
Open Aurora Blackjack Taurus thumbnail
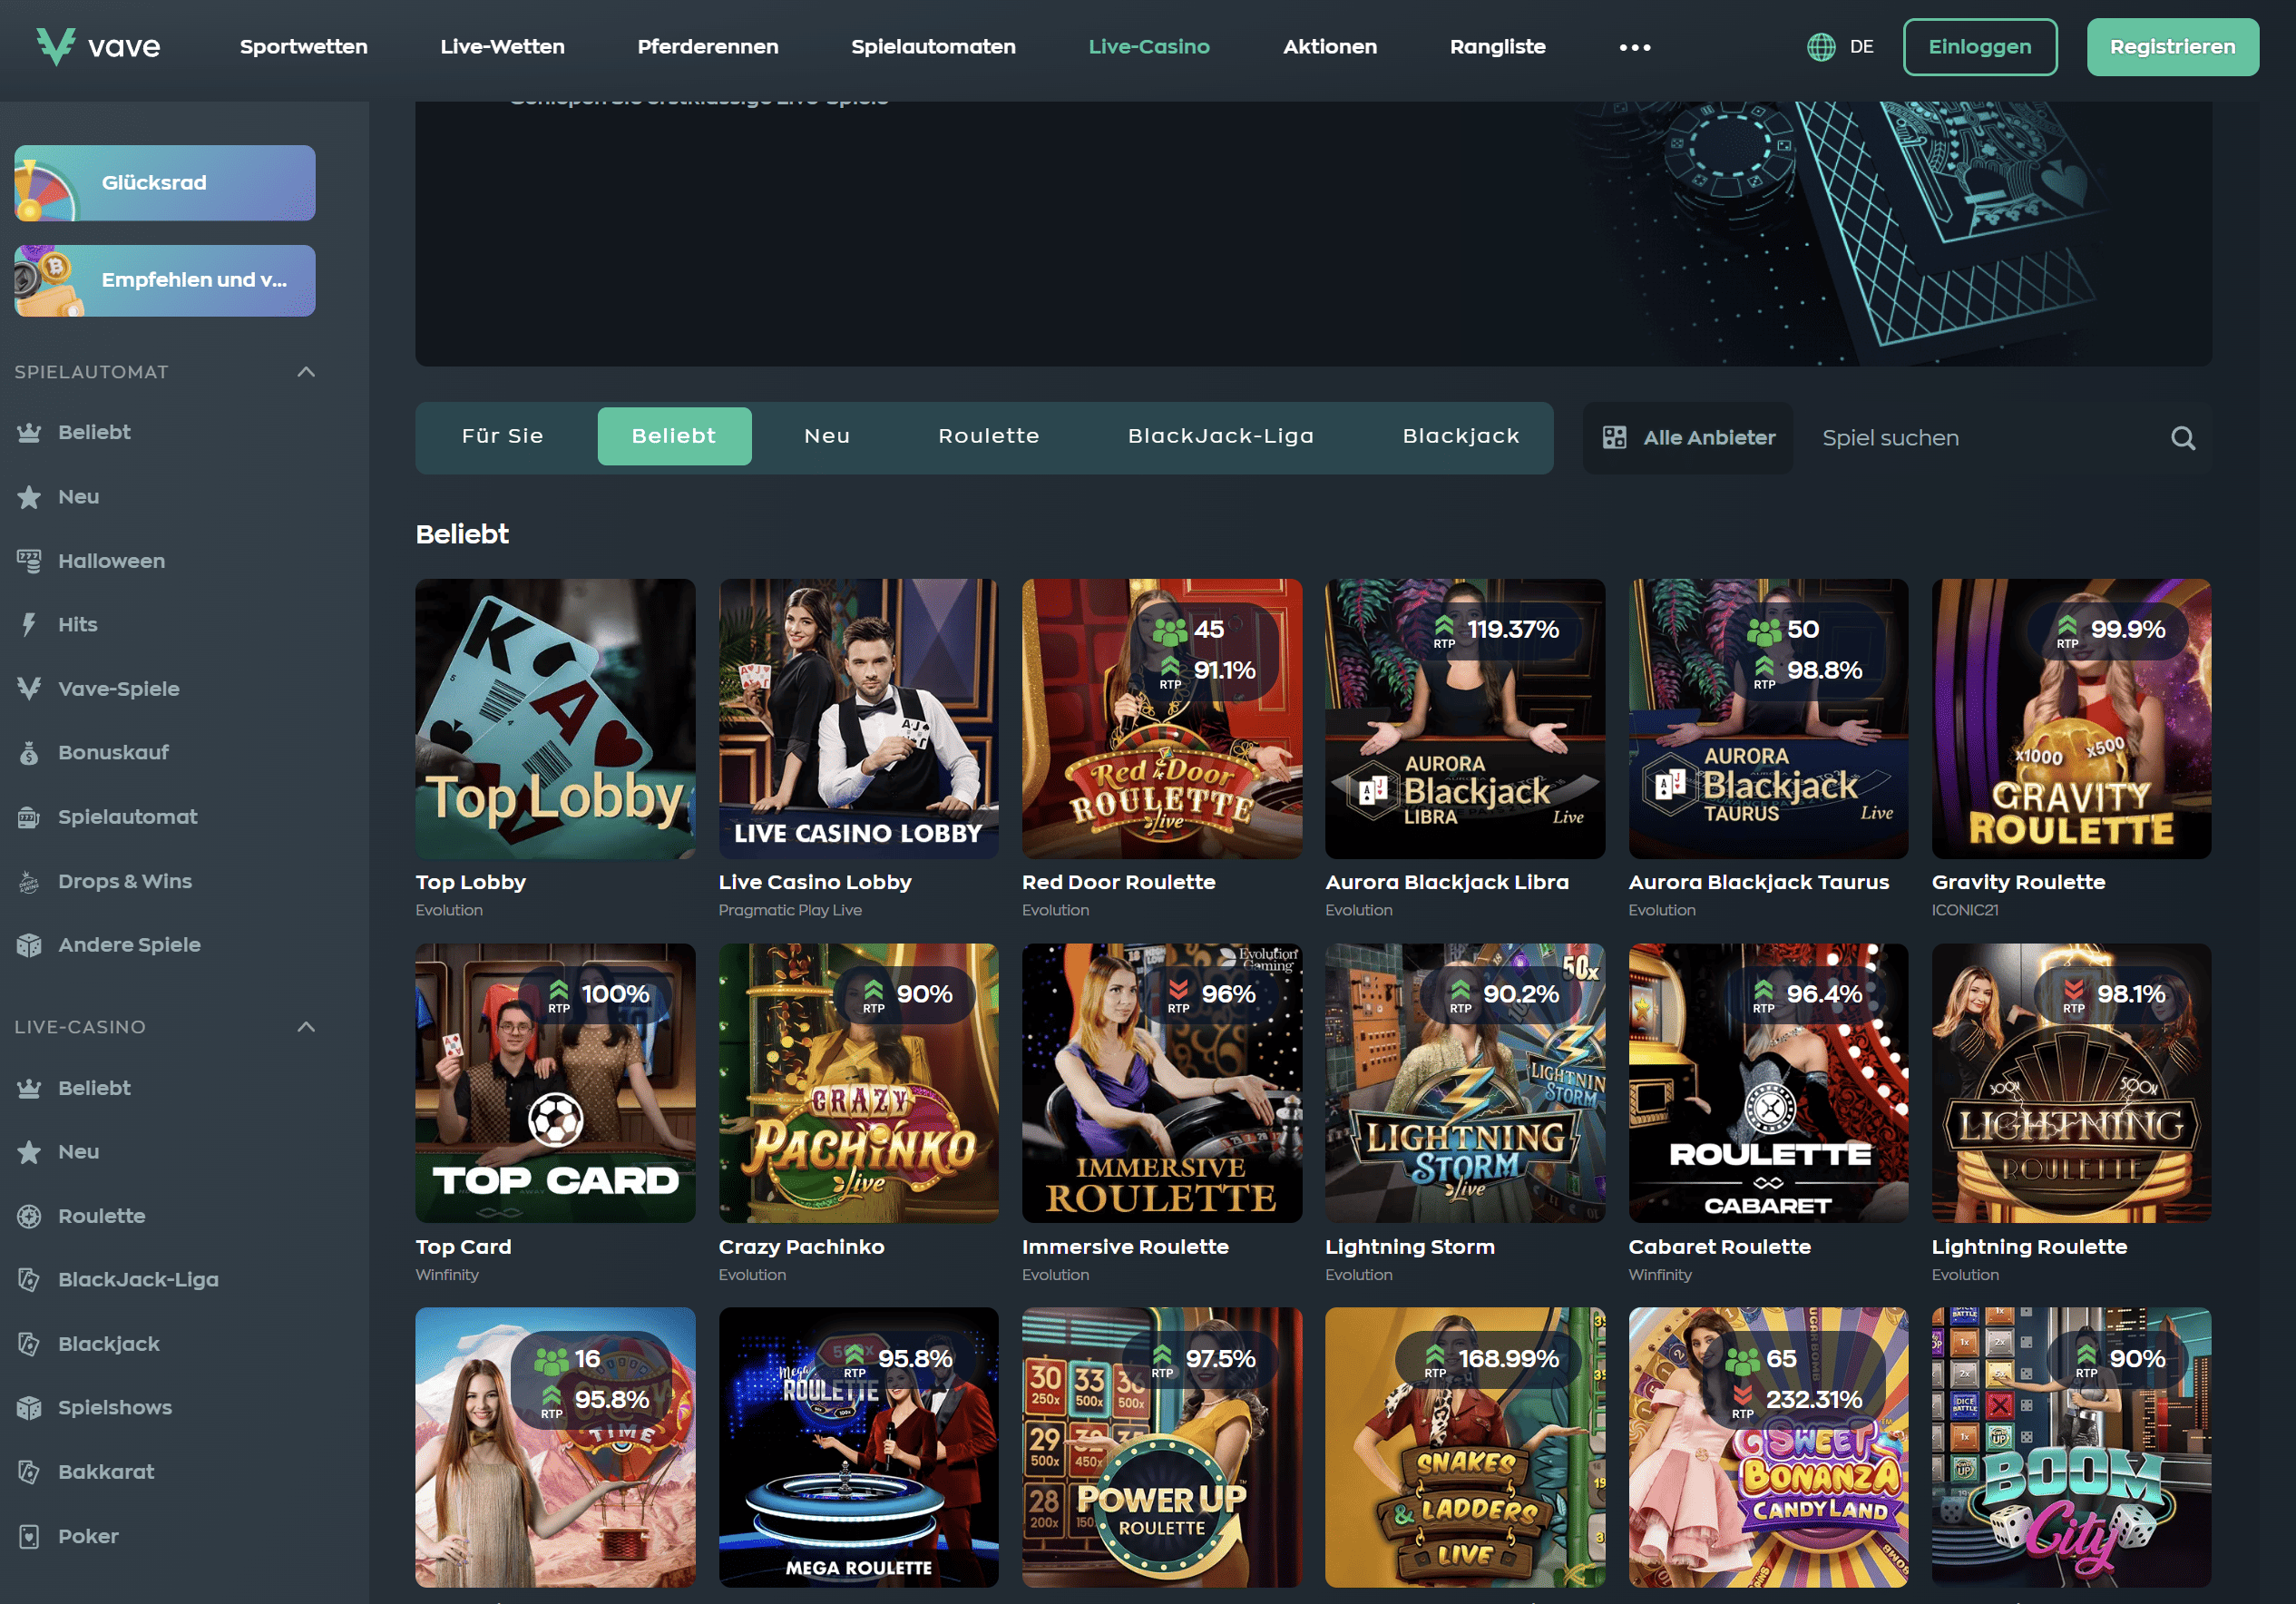[1768, 719]
